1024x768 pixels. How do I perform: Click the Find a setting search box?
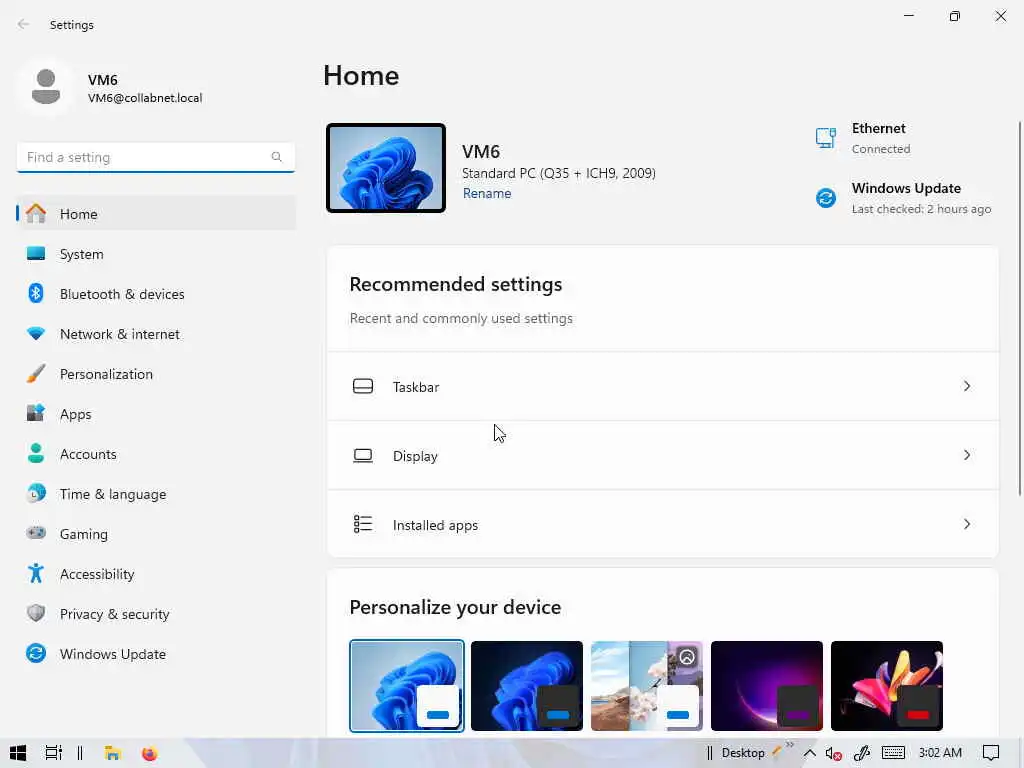(156, 157)
